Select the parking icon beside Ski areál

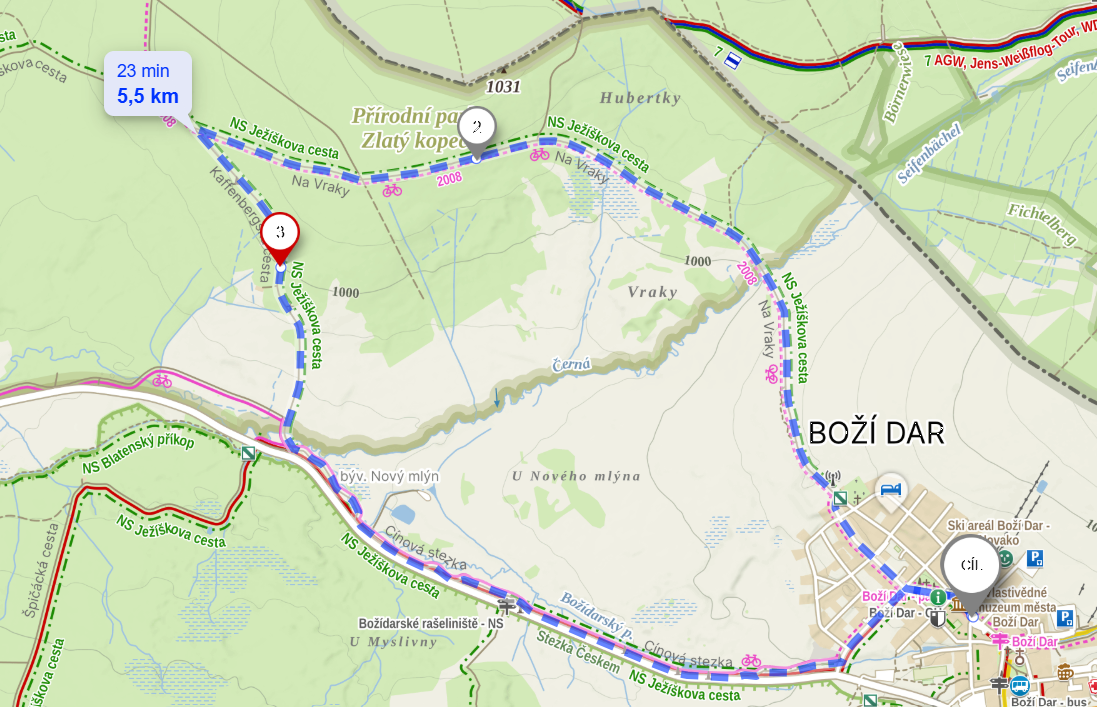point(1035,558)
